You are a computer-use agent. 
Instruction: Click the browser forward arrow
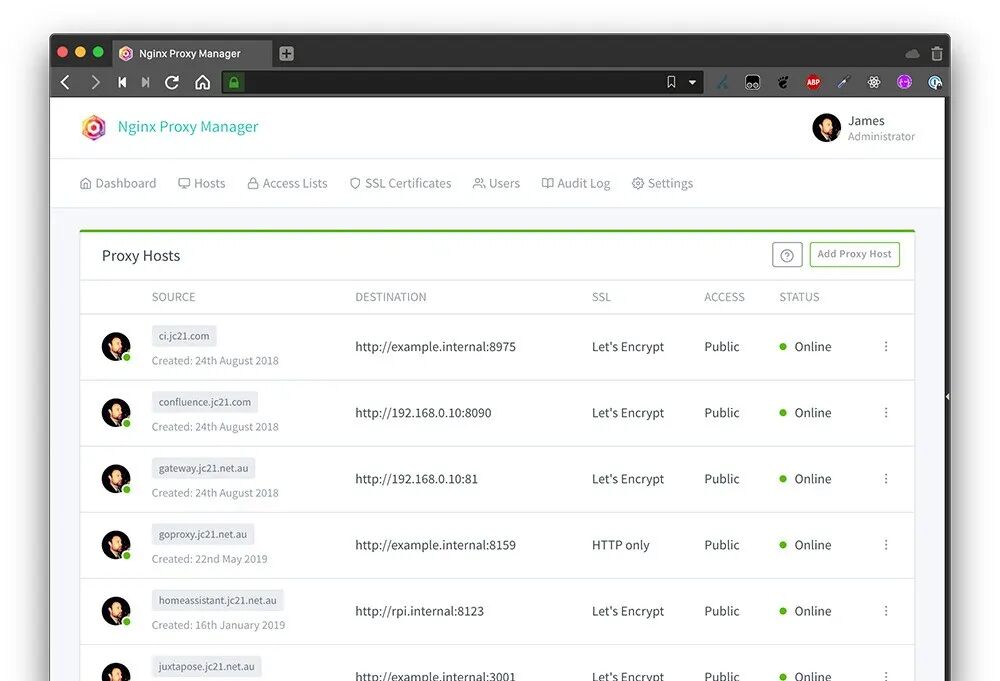click(x=95, y=82)
